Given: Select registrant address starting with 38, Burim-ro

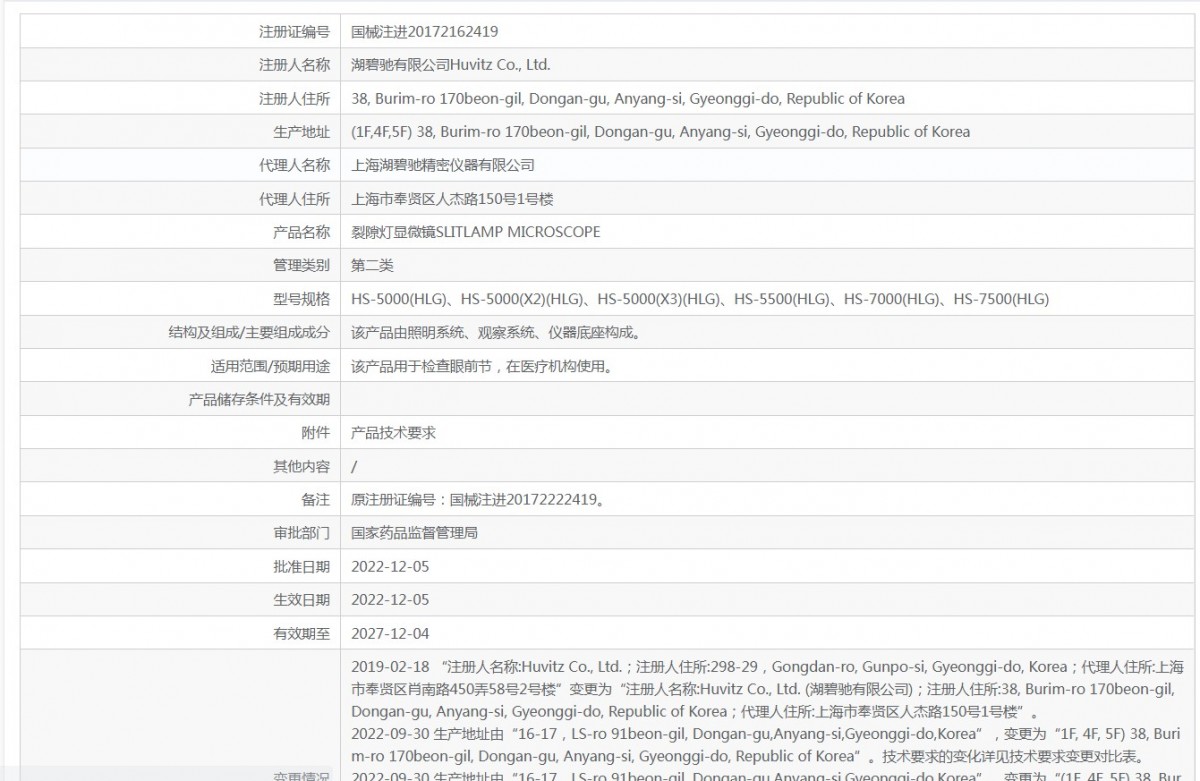Looking at the screenshot, I should [628, 98].
